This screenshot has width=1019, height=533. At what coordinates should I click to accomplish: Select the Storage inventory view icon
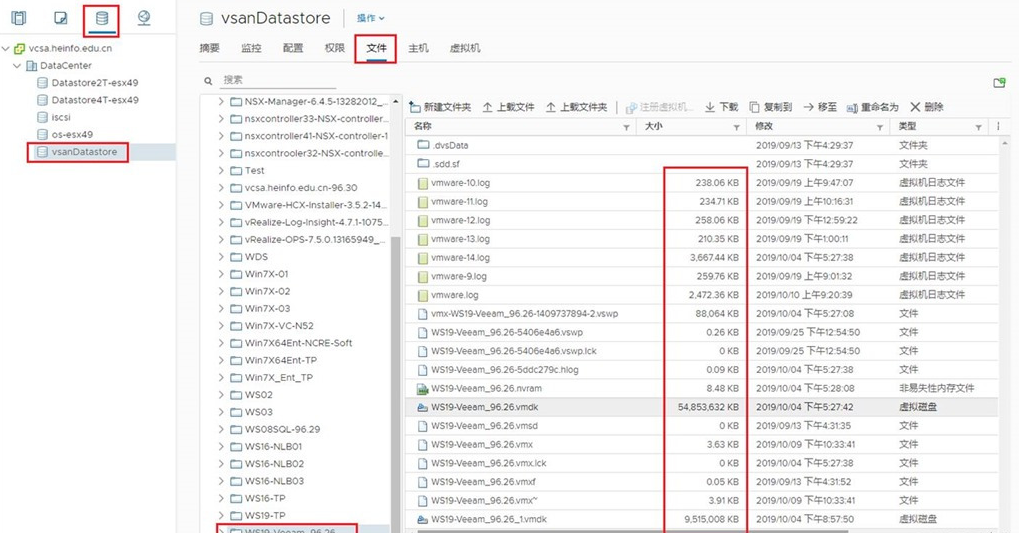101,18
